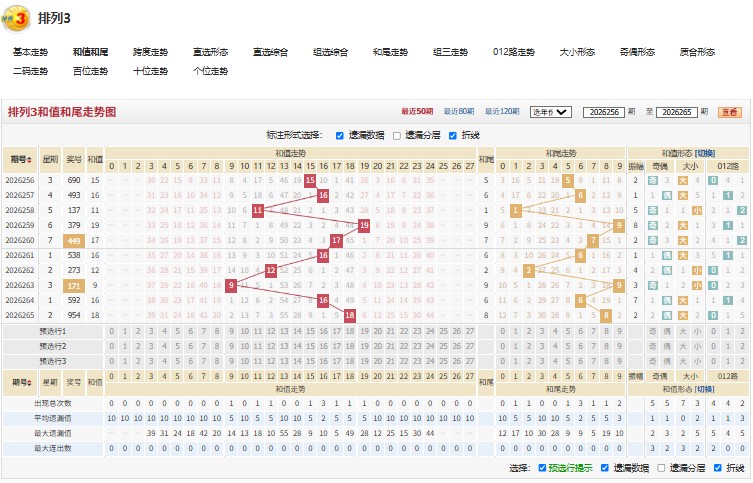Open the 跨度走势 tab

(x=150, y=52)
